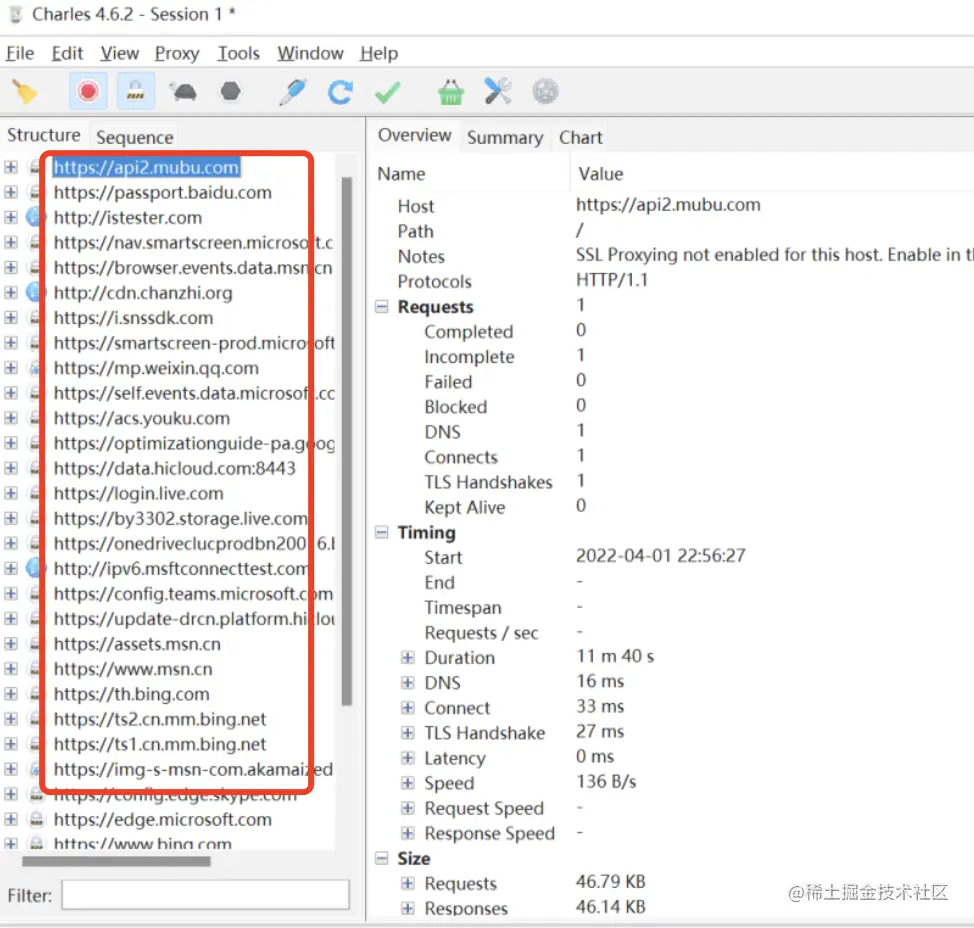Image resolution: width=974 pixels, height=928 pixels.
Task: Open Tools via wrench and screwdriver icon
Action: [498, 91]
